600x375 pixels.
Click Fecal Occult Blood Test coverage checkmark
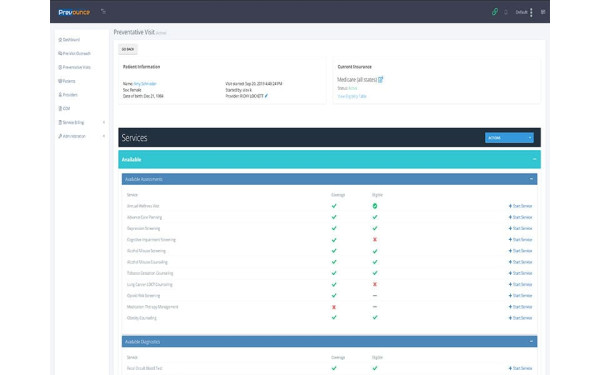point(334,368)
